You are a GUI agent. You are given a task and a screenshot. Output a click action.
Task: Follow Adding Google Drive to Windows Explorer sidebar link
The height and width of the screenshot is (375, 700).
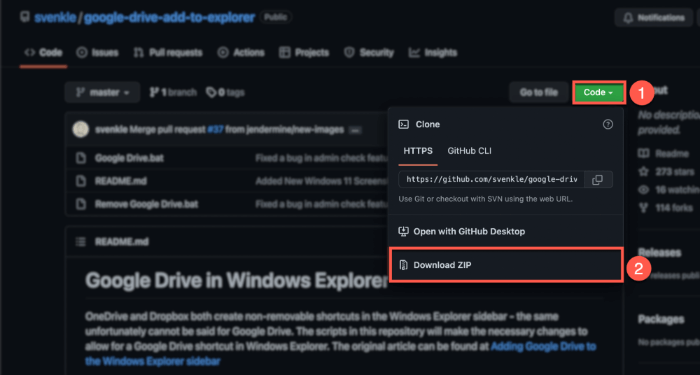pos(341,354)
